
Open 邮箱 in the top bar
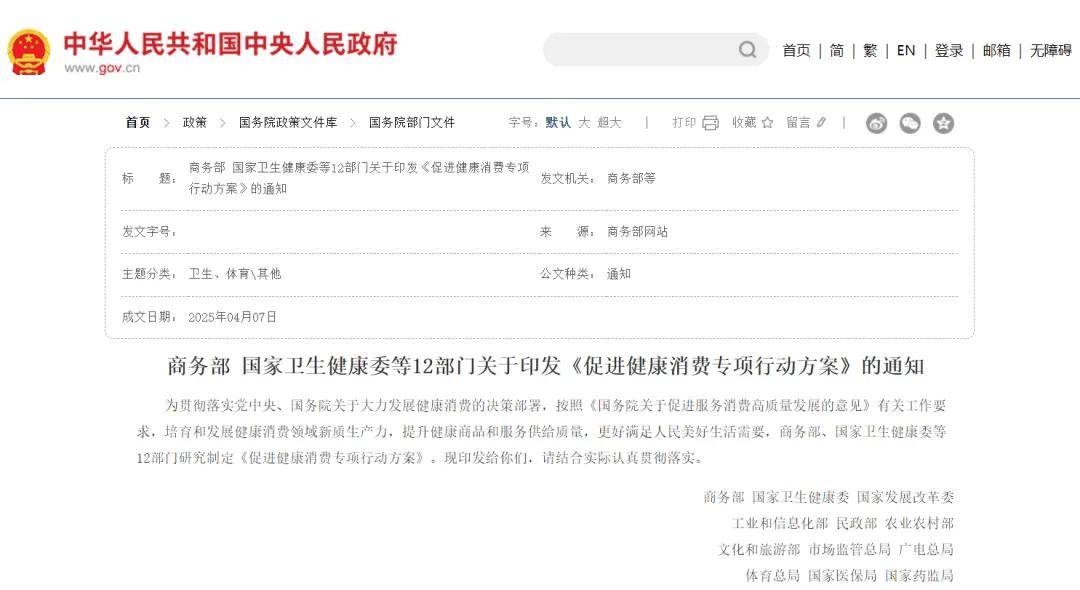(997, 50)
